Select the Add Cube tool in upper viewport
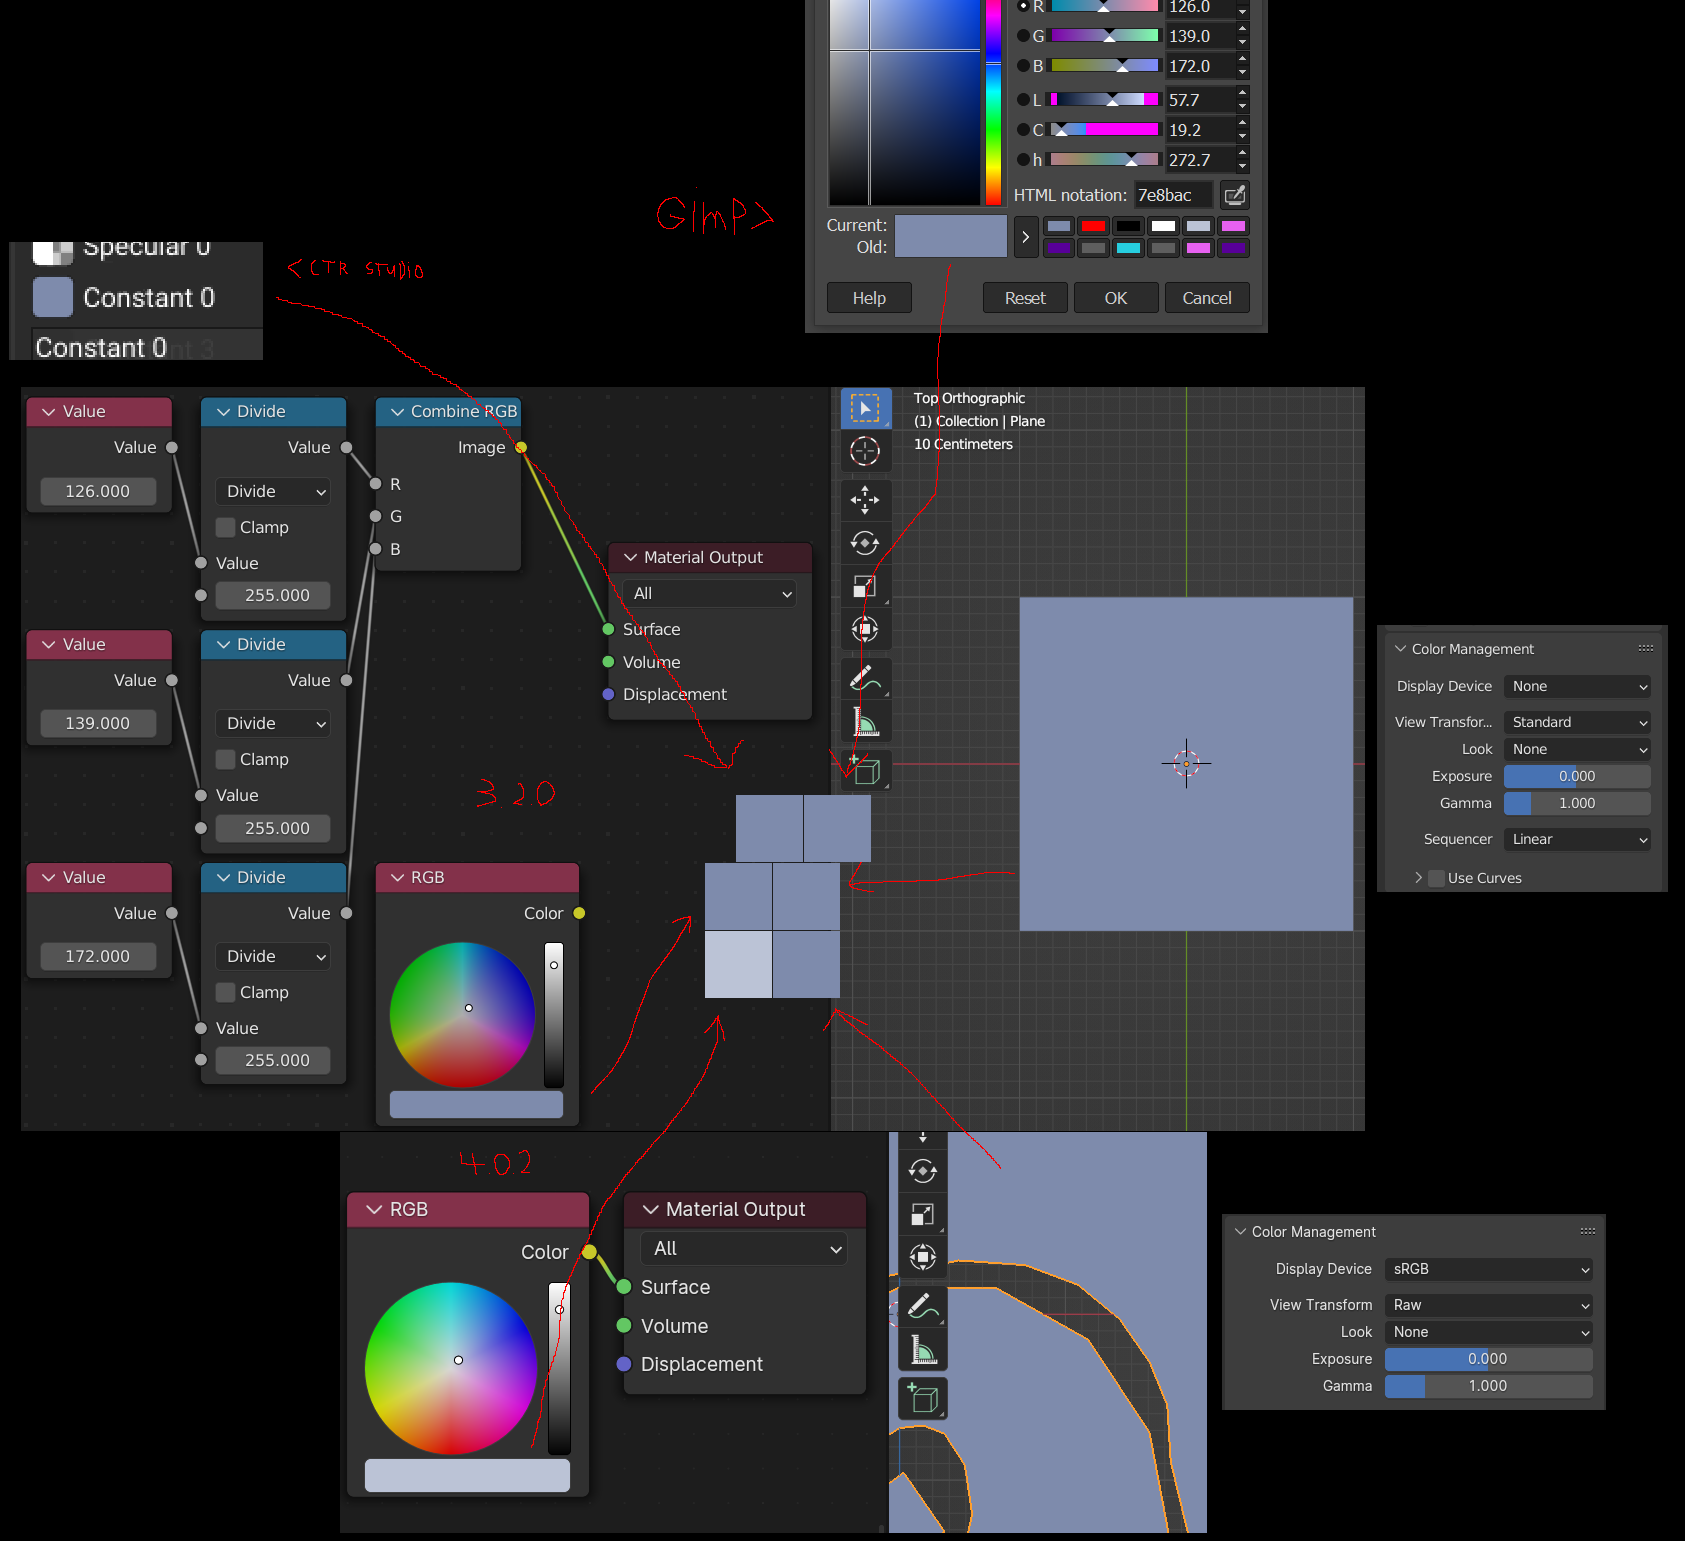Viewport: 1685px width, 1541px height. click(x=865, y=770)
